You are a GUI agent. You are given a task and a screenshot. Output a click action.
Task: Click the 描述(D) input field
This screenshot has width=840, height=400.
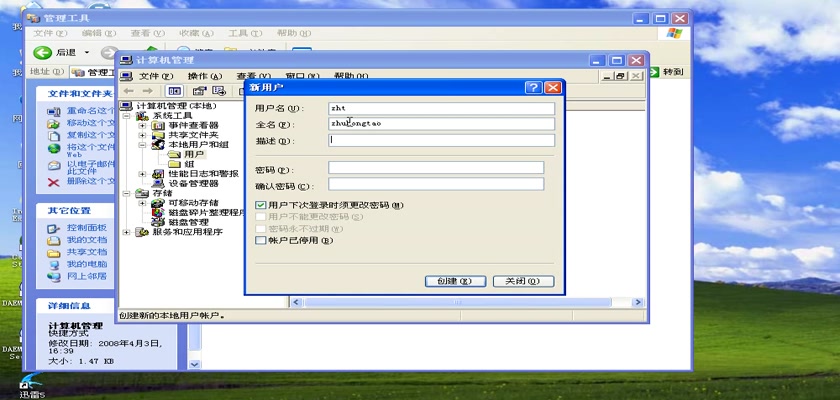click(441, 140)
